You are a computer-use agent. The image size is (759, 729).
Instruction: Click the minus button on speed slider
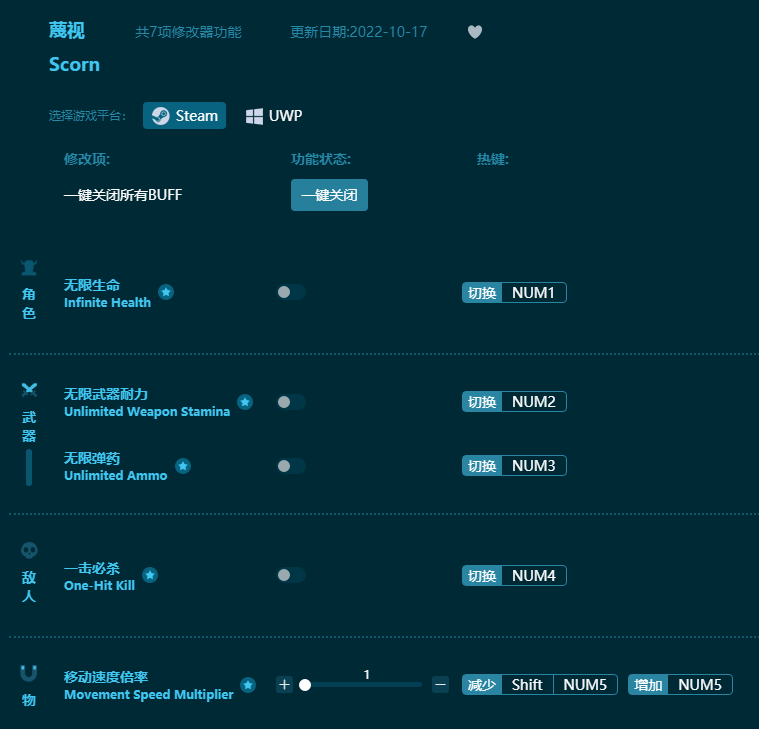[x=440, y=684]
